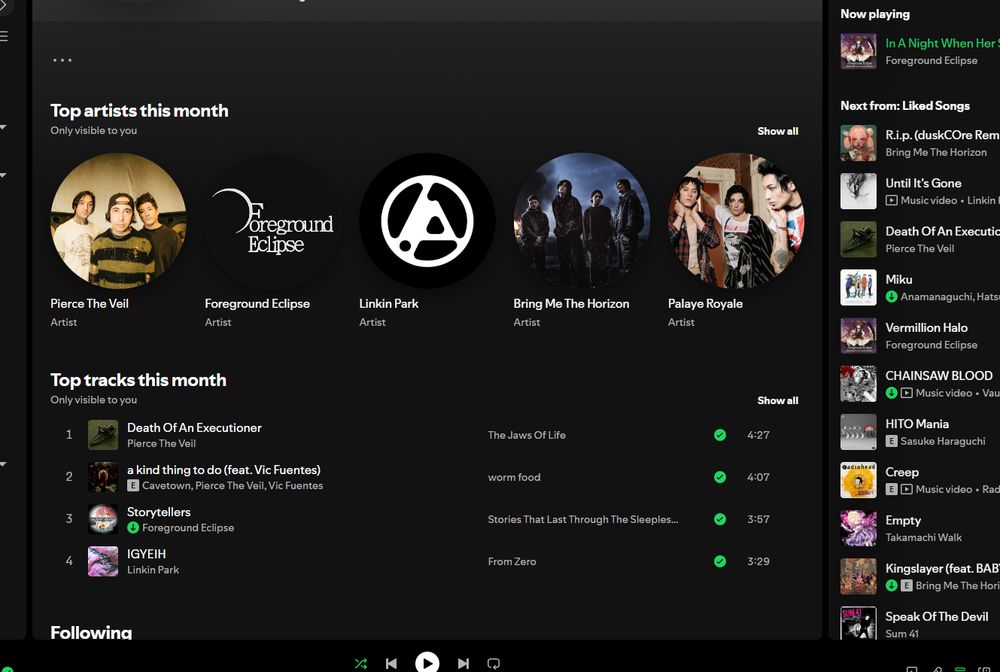1000x672 pixels.
Task: Open Foreground Eclipse under the Now playing title
Action: (931, 60)
